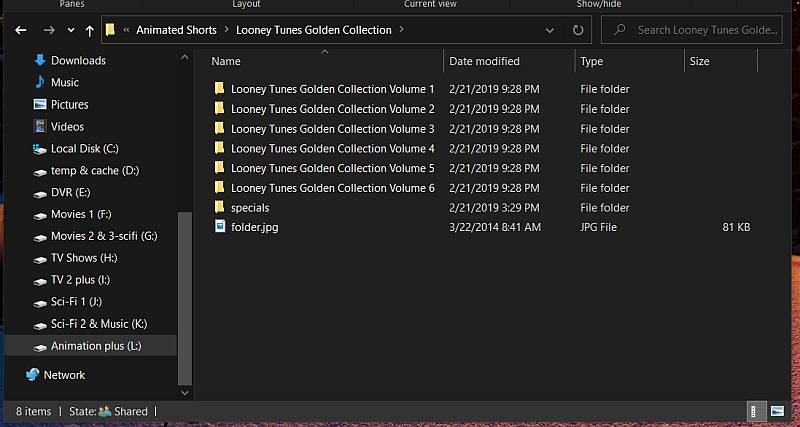
Task: Click Local Disk (C:) drive icon
Action: click(40, 149)
